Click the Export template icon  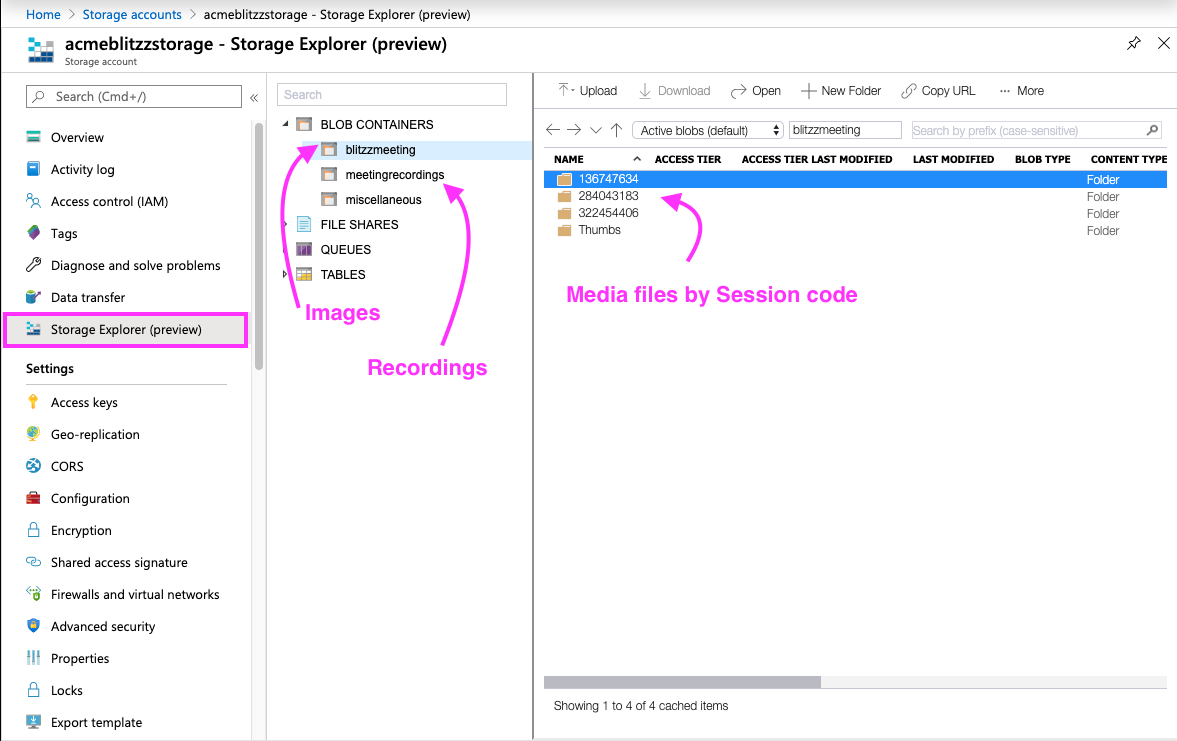tap(33, 721)
